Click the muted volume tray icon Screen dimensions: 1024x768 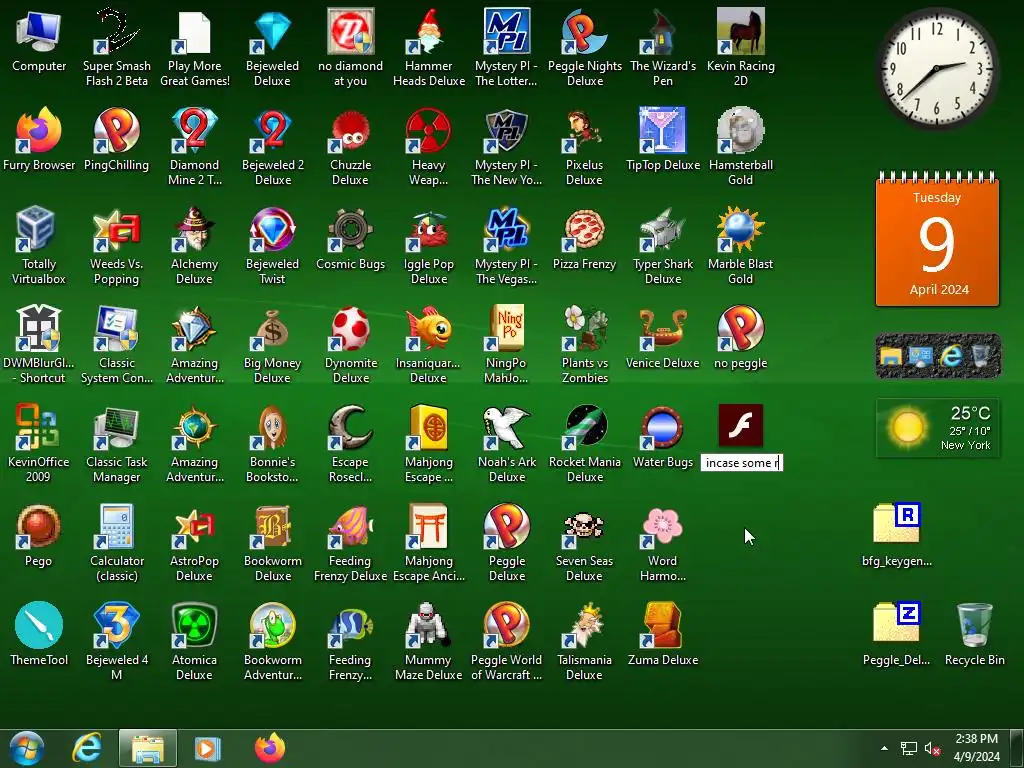[x=932, y=748]
